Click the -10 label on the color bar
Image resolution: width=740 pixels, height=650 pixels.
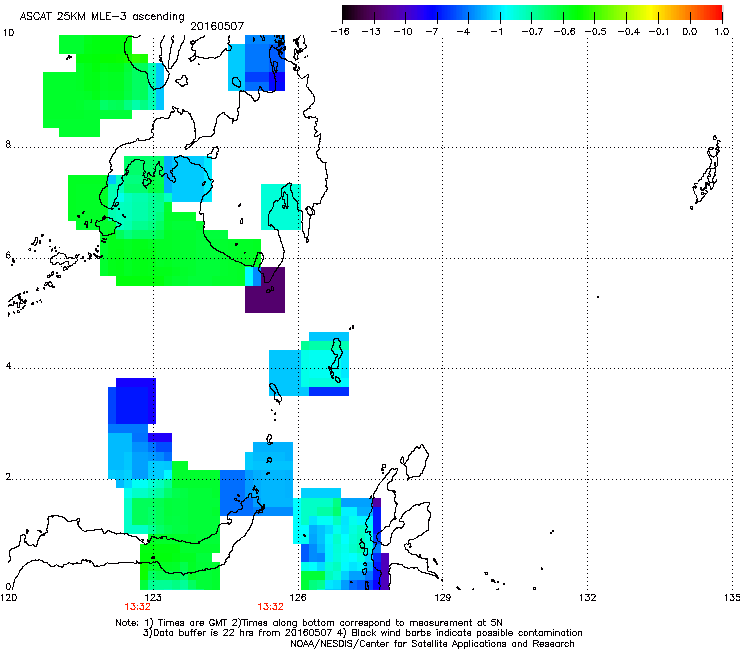(x=403, y=32)
